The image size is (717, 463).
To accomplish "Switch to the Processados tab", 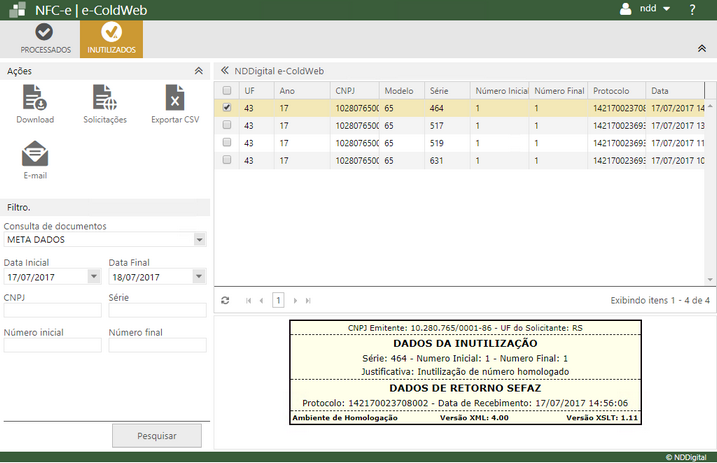I will coord(46,38).
